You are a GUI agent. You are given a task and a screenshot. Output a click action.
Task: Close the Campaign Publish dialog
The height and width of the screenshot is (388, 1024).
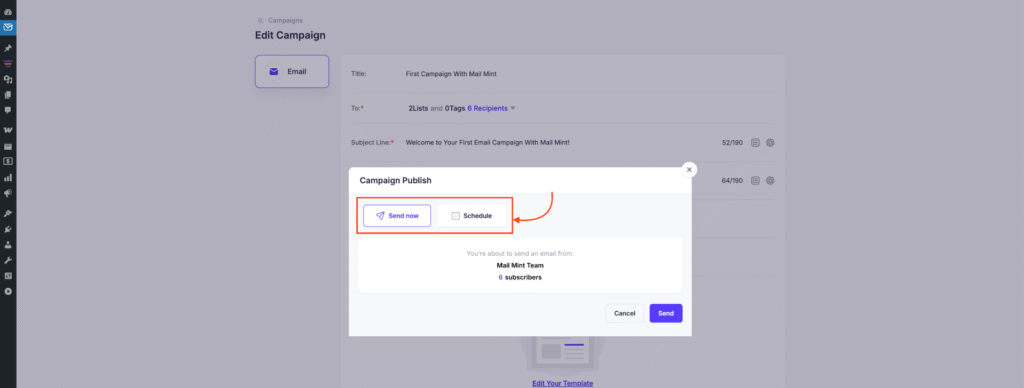689,170
